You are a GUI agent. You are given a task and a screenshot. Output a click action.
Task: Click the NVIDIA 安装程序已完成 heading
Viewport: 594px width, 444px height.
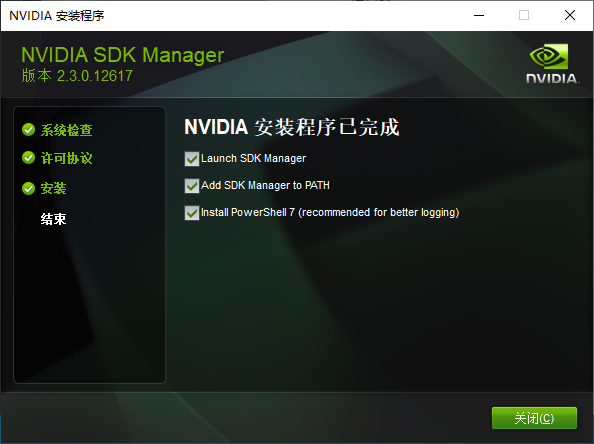(x=292, y=127)
